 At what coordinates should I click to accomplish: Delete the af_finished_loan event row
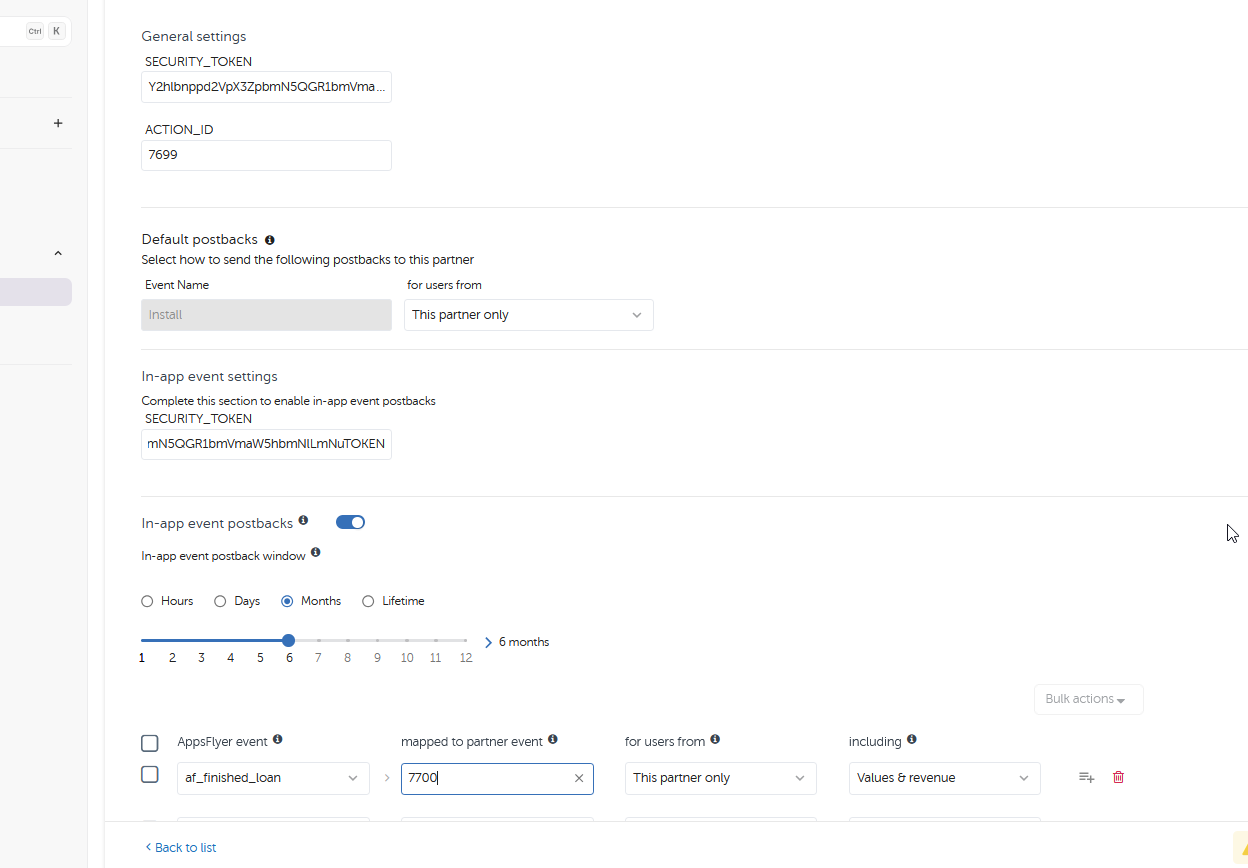pyautogui.click(x=1118, y=777)
